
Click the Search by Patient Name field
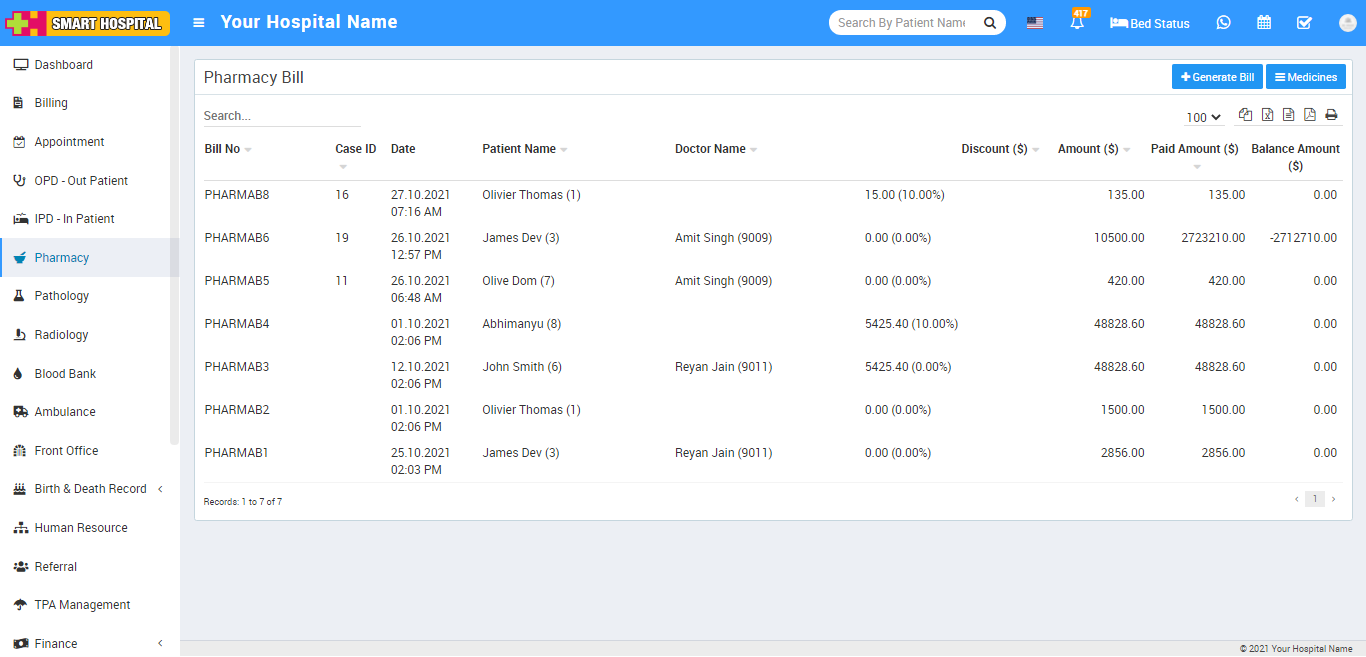[x=902, y=23]
